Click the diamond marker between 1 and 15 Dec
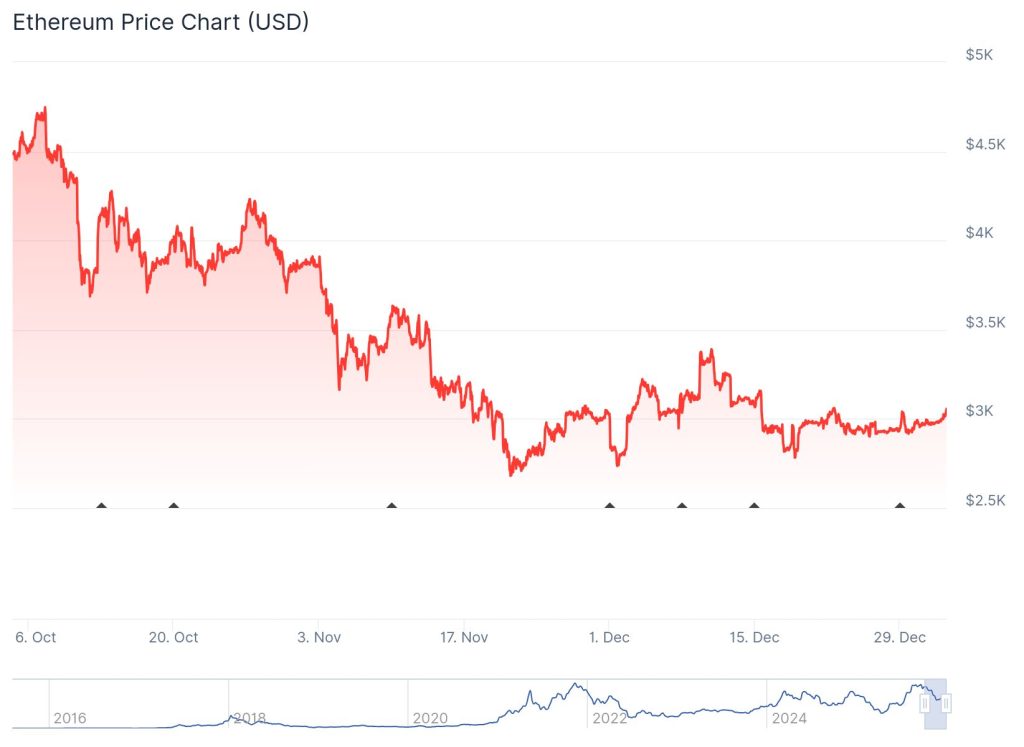The width and height of the screenshot is (1024, 747). point(682,506)
